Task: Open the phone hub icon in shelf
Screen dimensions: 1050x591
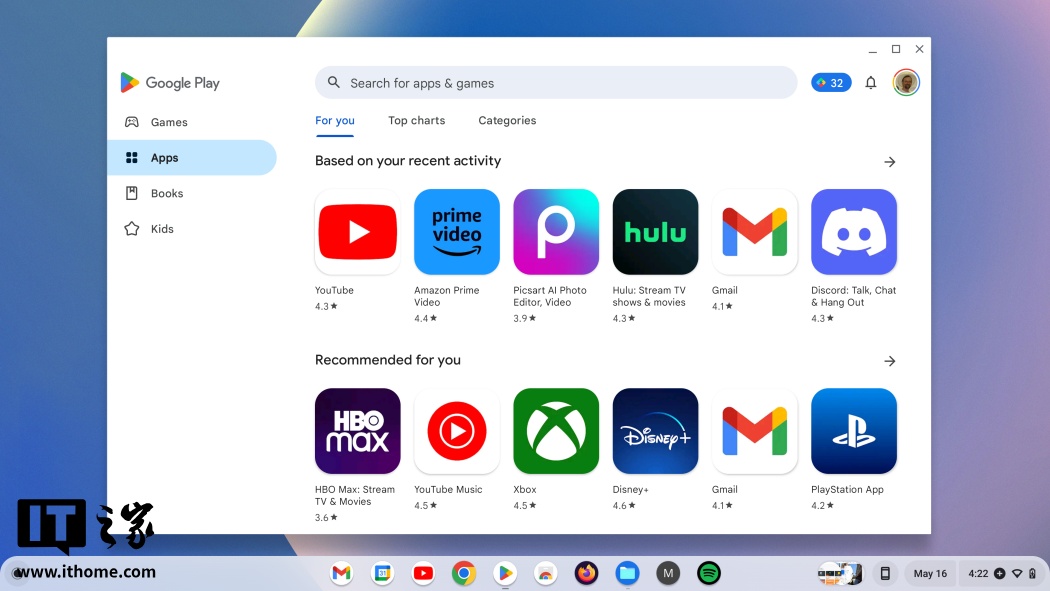Action: [x=885, y=573]
